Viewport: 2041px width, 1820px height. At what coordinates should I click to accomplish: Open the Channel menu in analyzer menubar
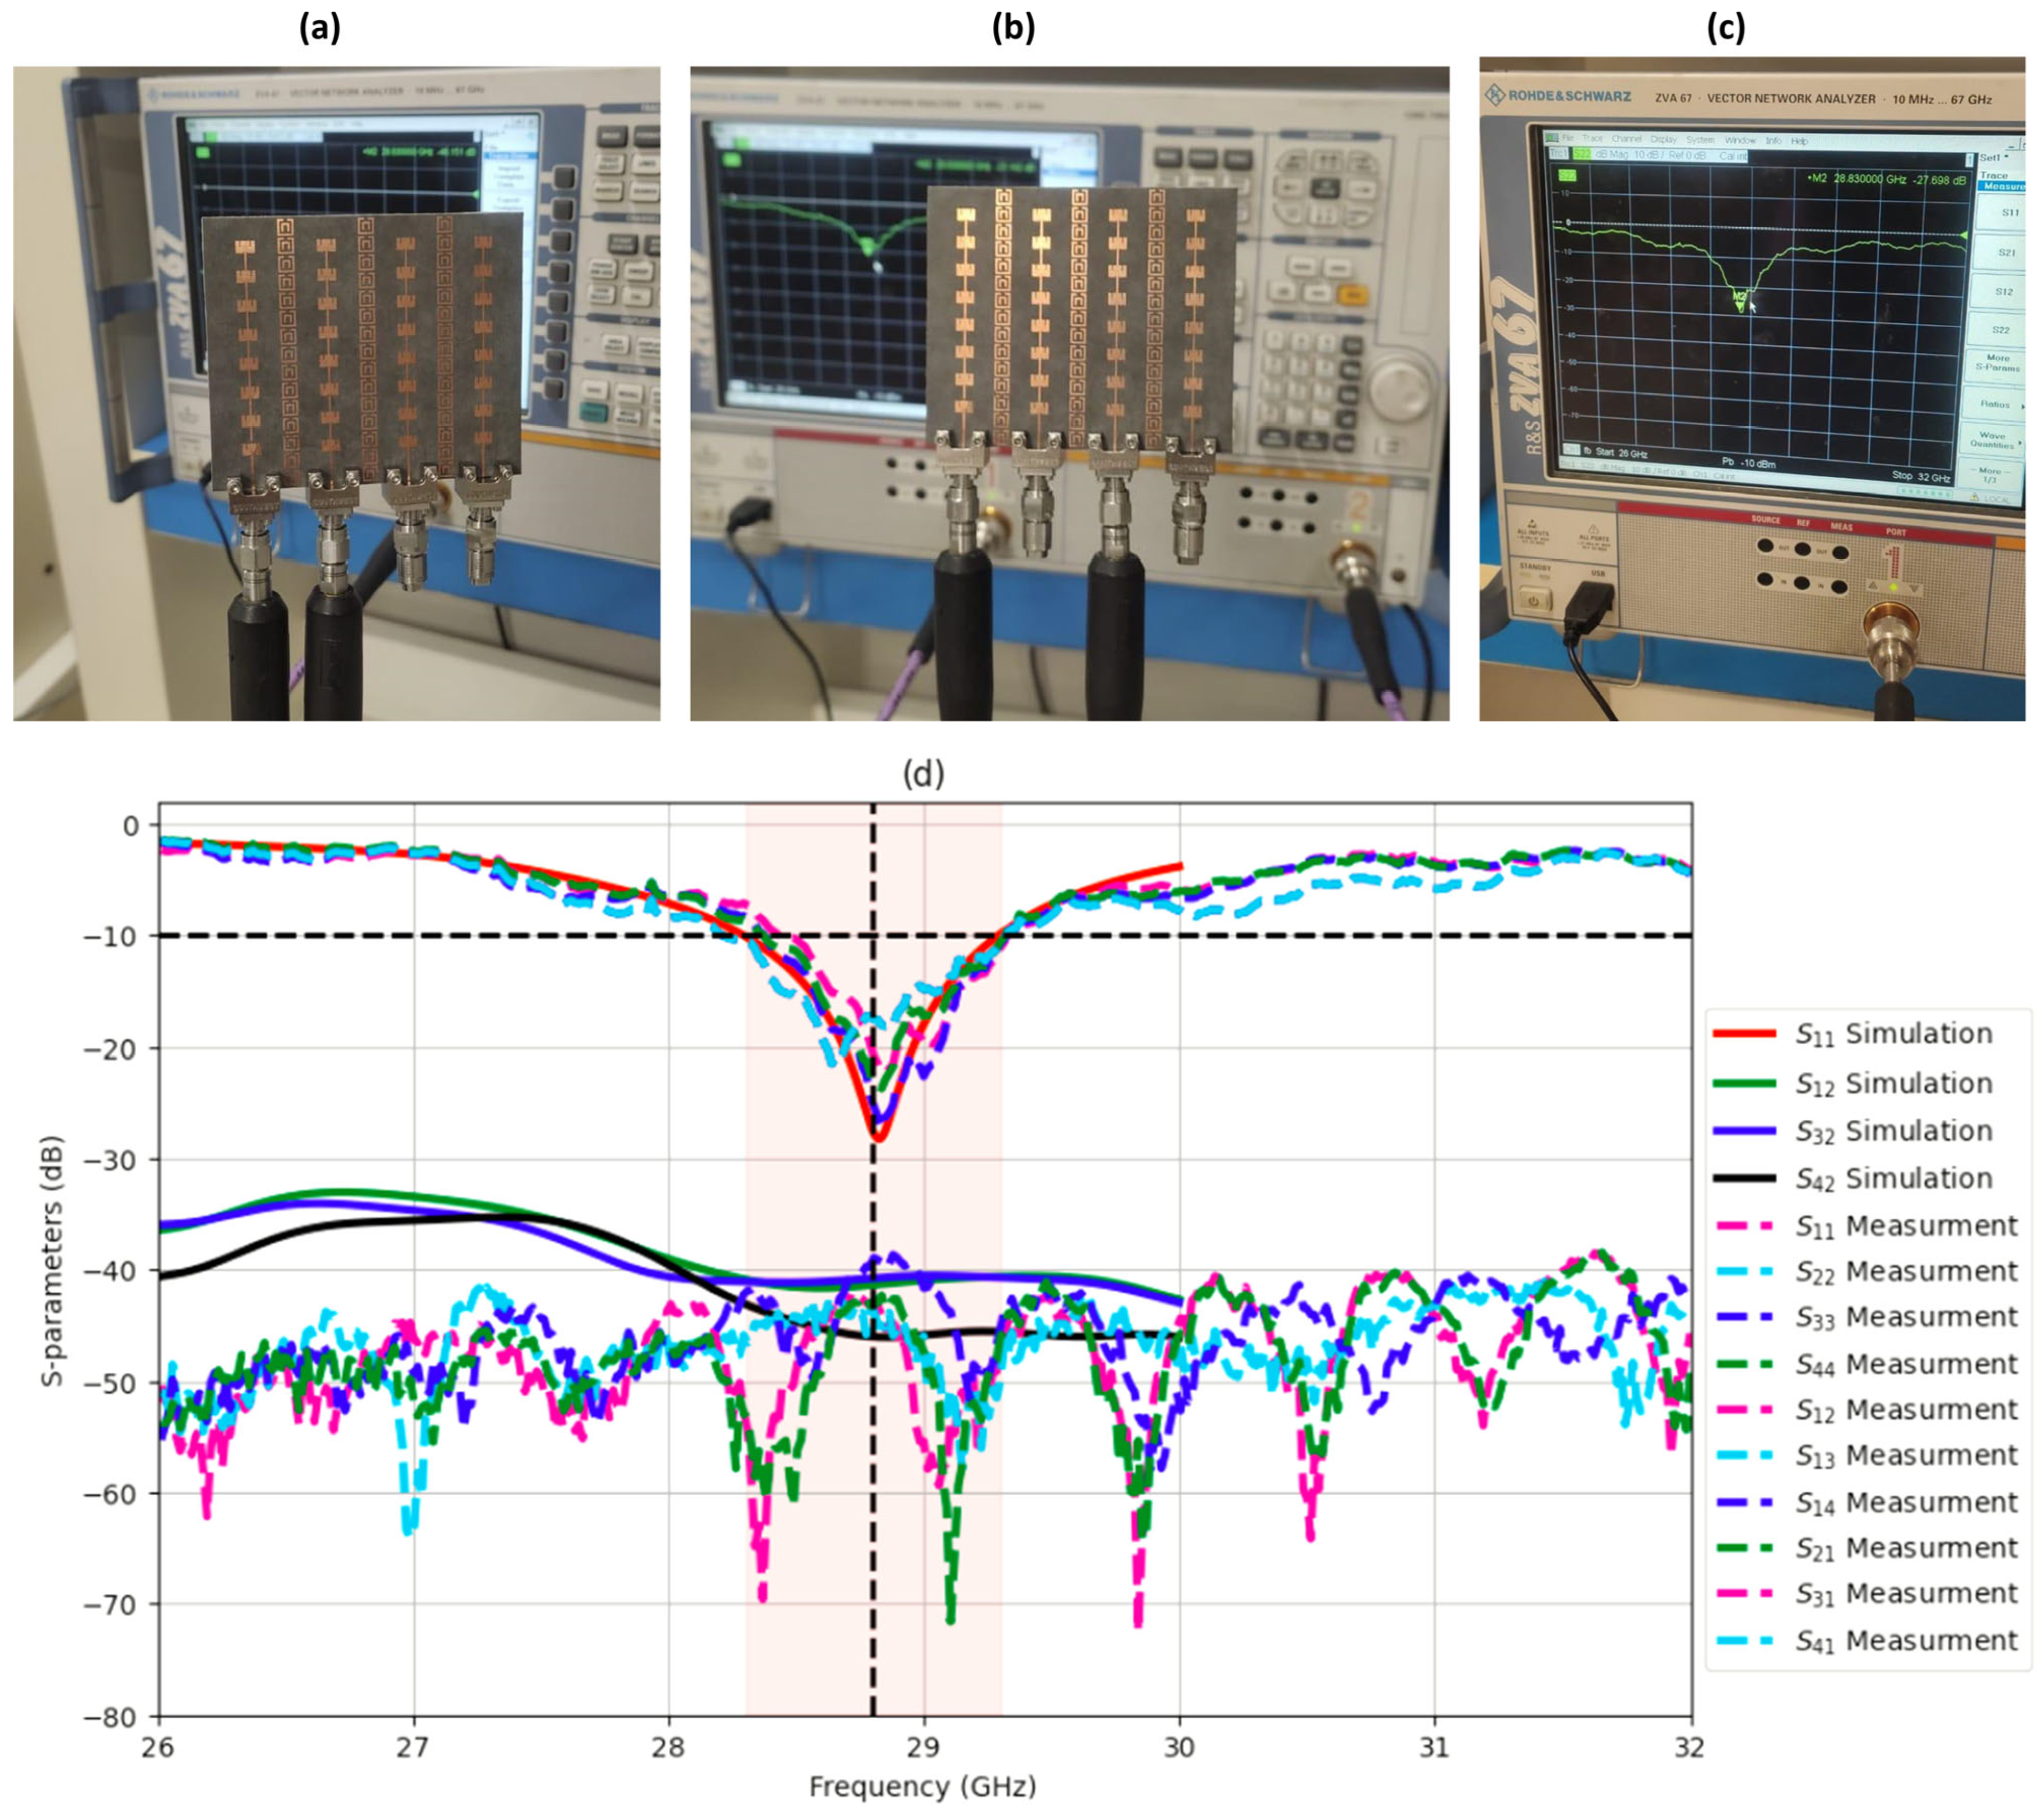tap(1627, 139)
